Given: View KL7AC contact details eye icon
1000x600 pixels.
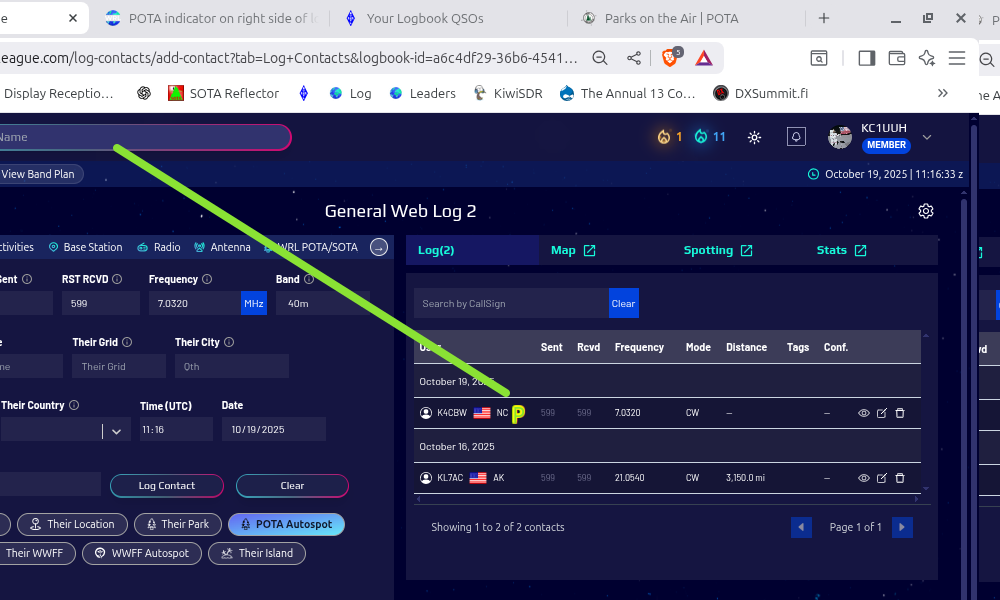Looking at the screenshot, I should [x=864, y=478].
